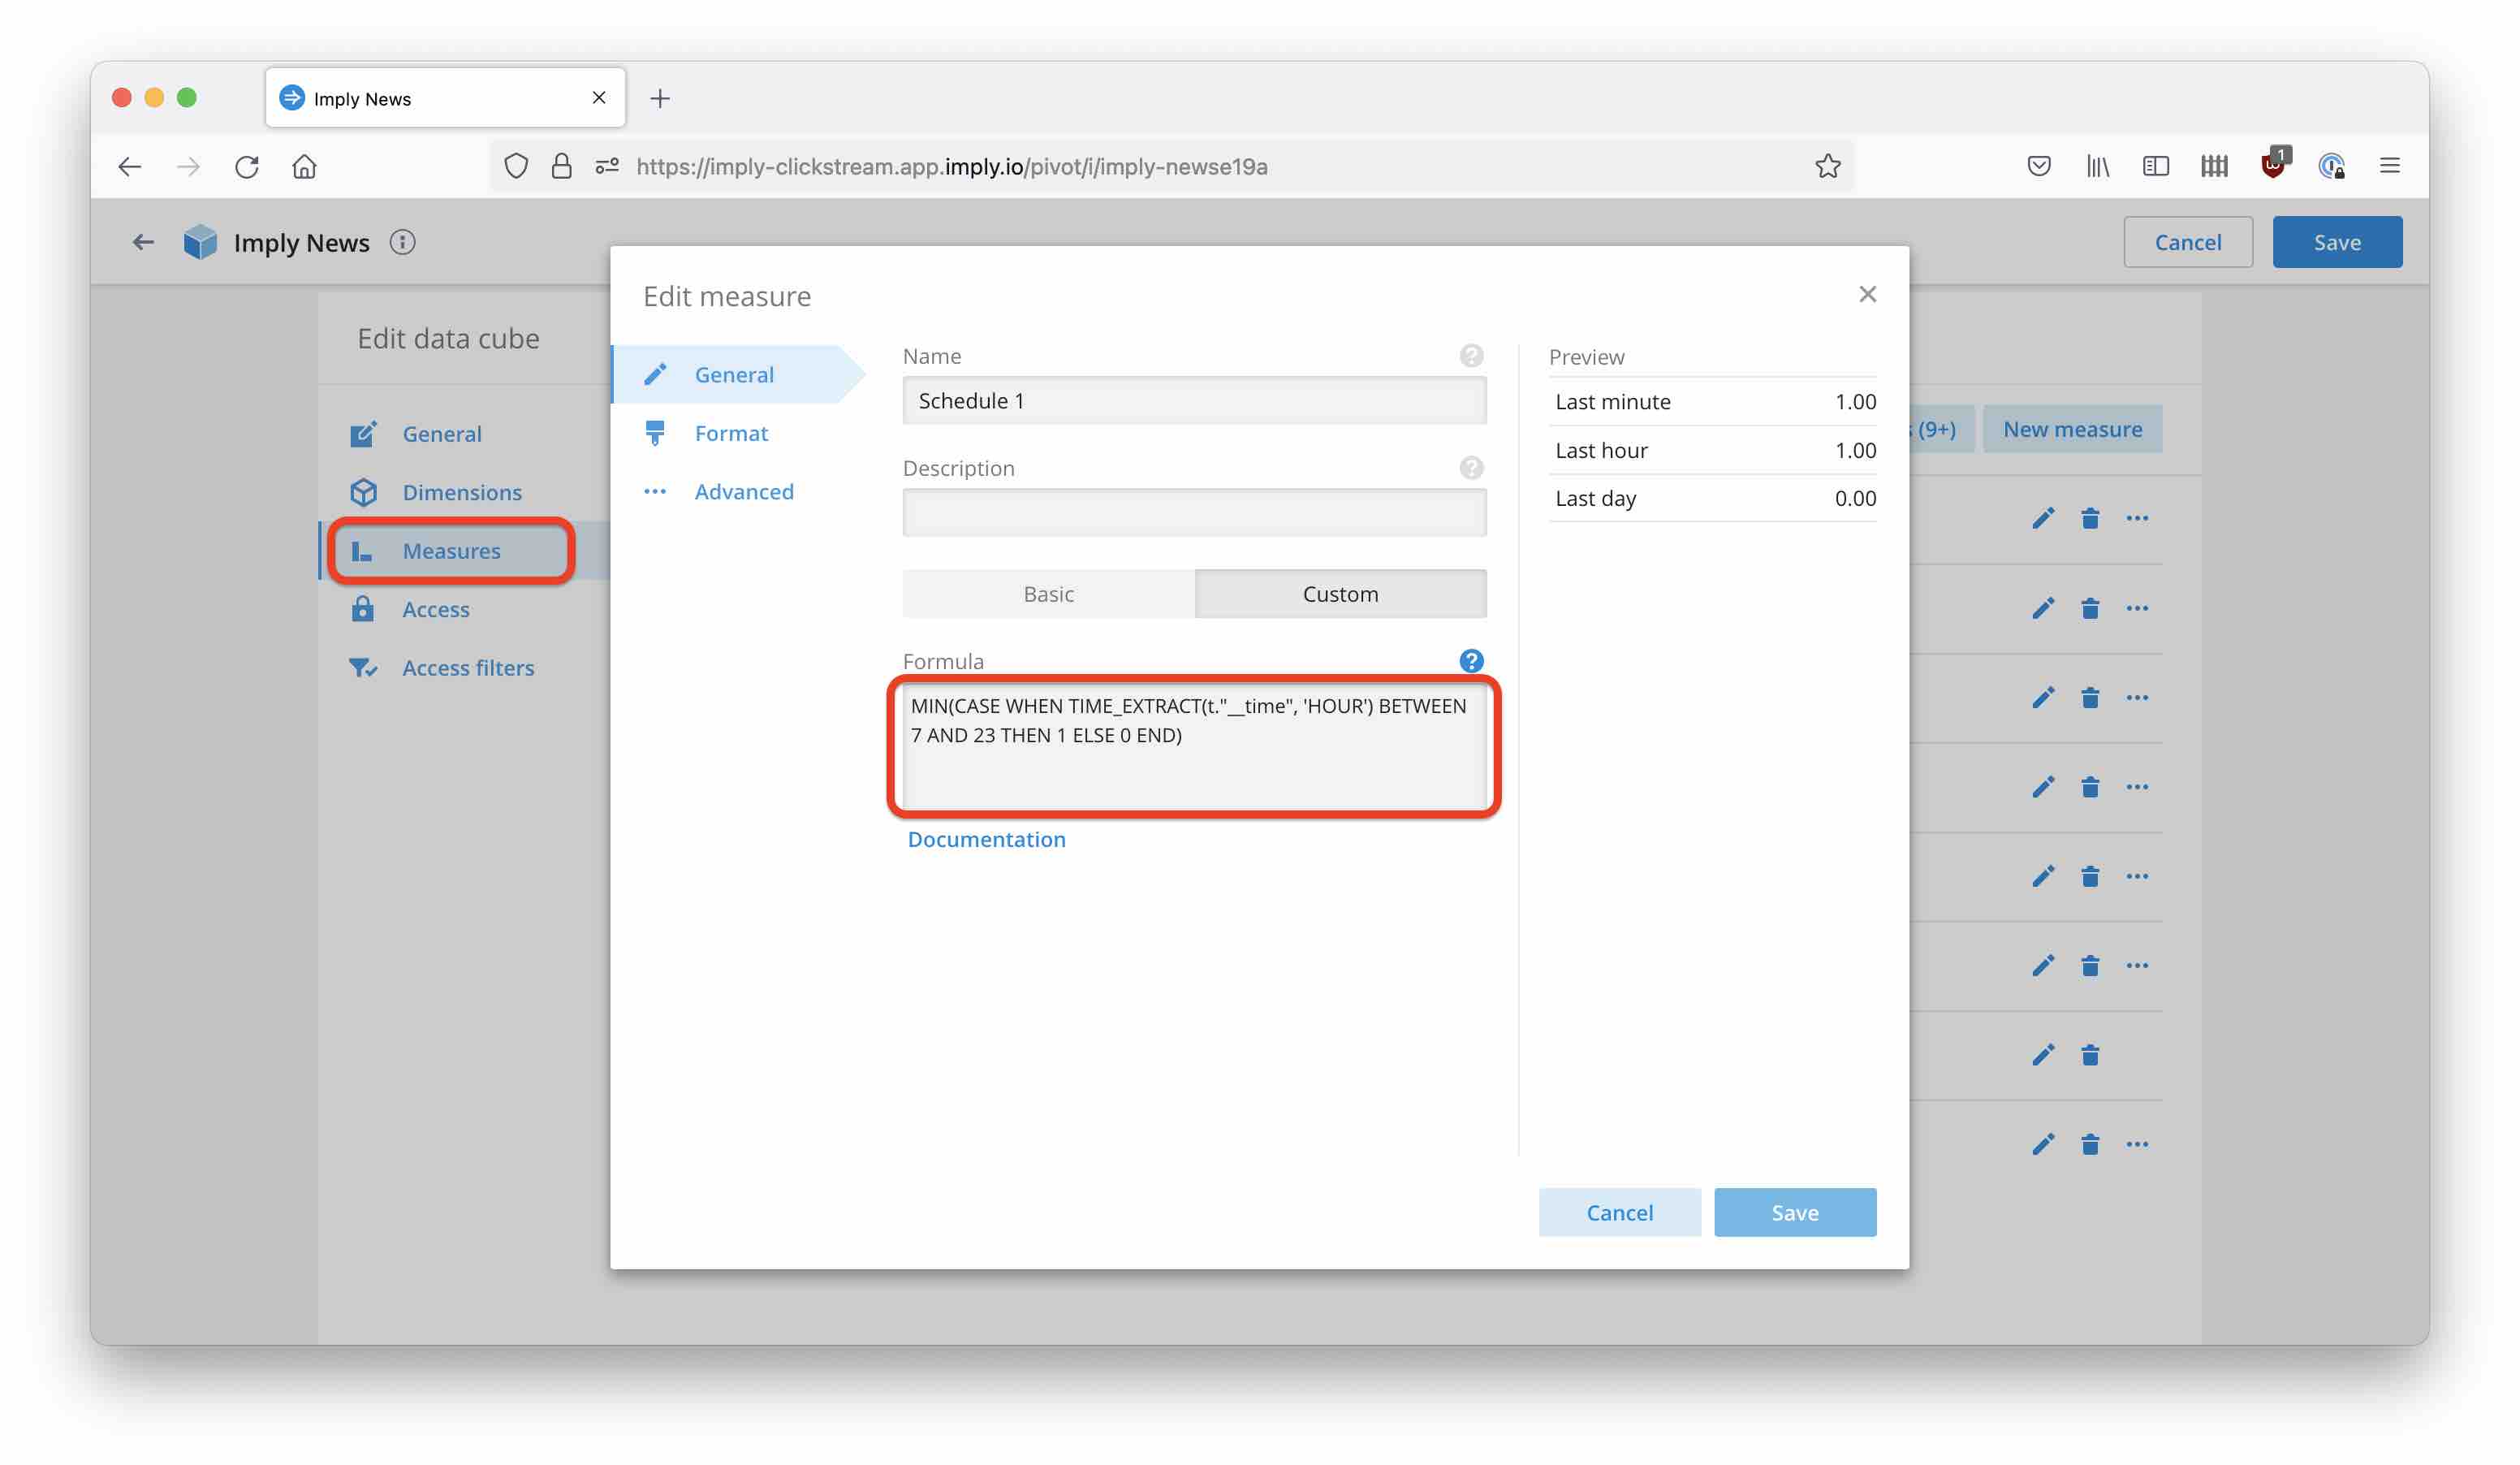This screenshot has height=1465, width=2520.
Task: Click the back arrow beside Imply News
Action: (143, 243)
